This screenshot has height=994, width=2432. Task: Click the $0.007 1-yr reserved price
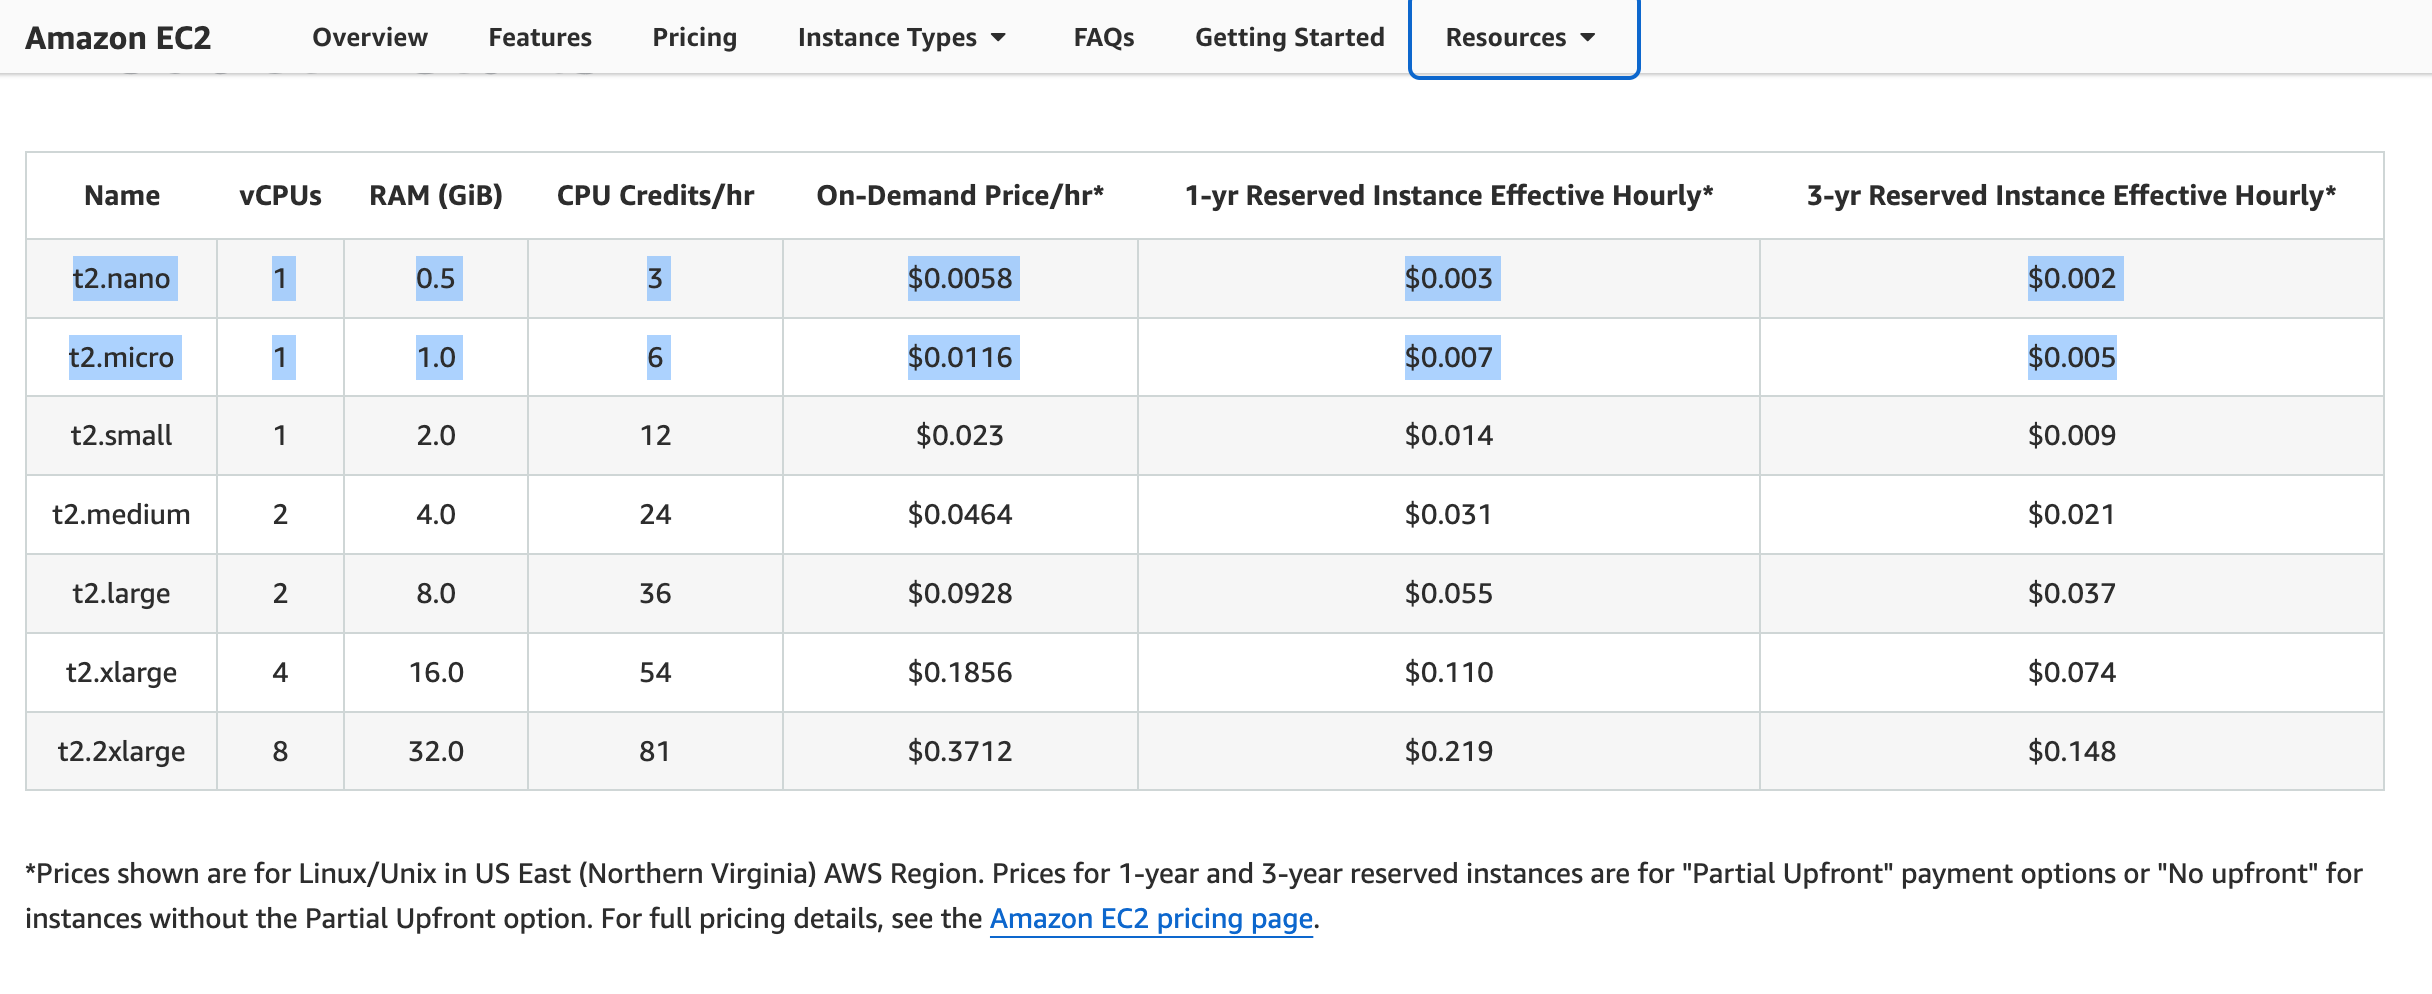(1448, 357)
